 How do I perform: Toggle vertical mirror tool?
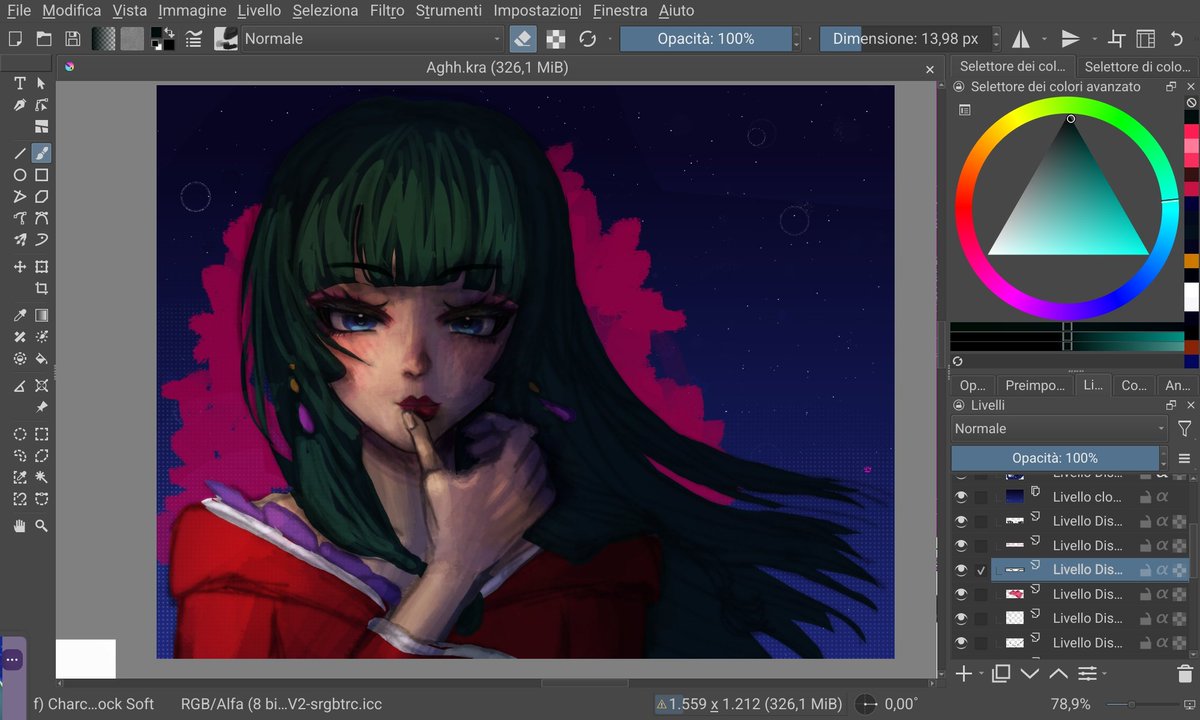[1070, 39]
